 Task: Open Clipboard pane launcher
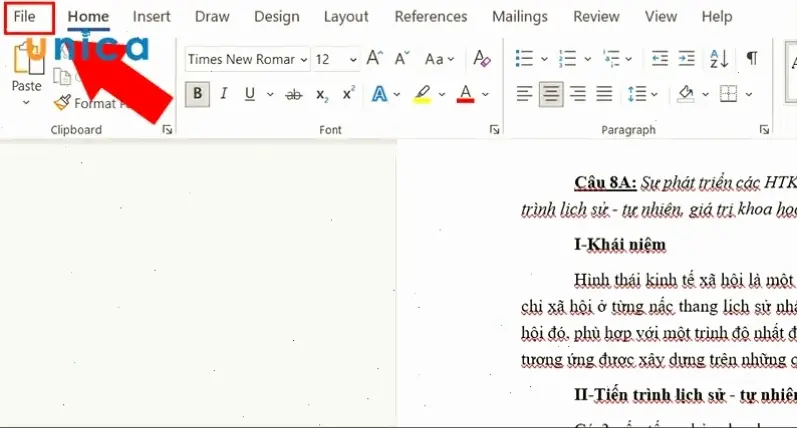click(x=167, y=130)
